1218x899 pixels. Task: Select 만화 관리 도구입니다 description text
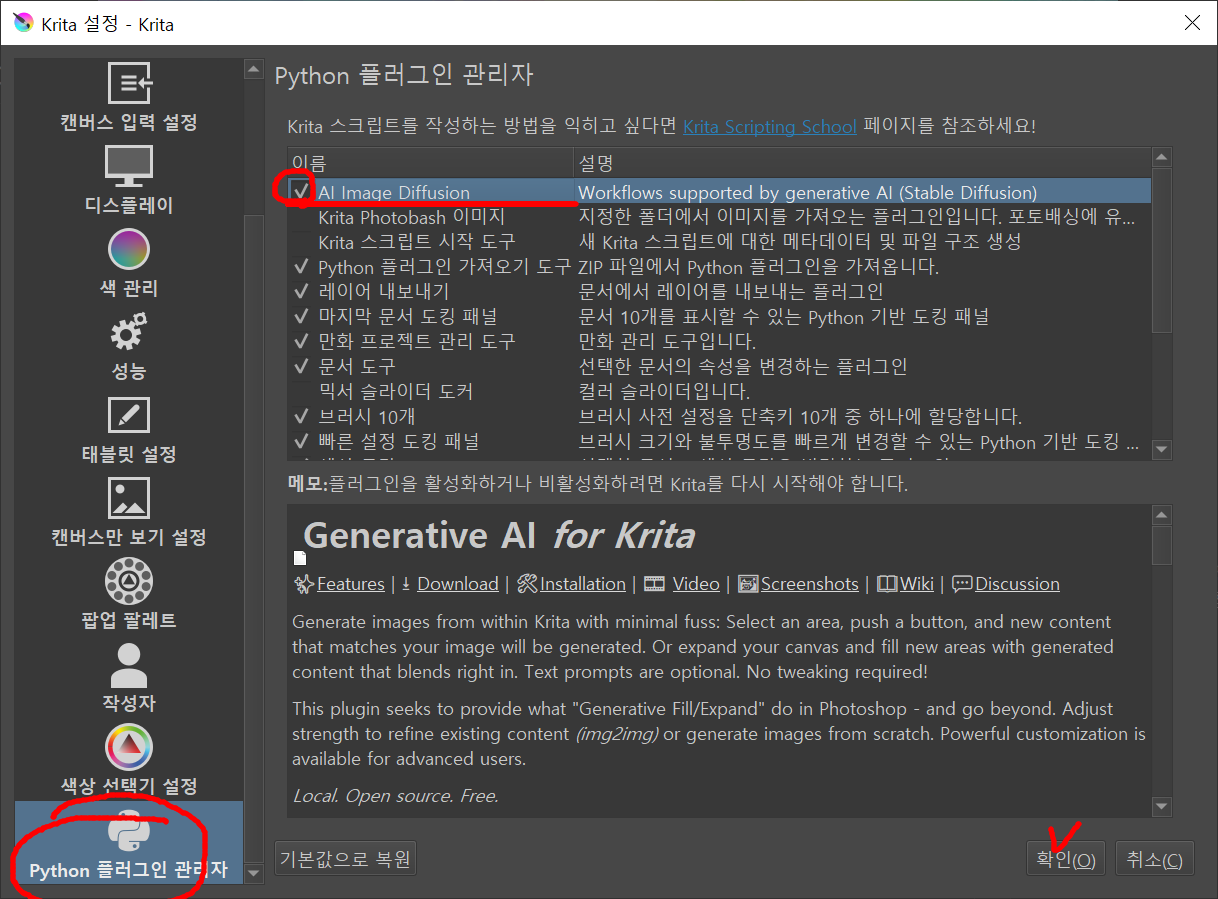[668, 341]
